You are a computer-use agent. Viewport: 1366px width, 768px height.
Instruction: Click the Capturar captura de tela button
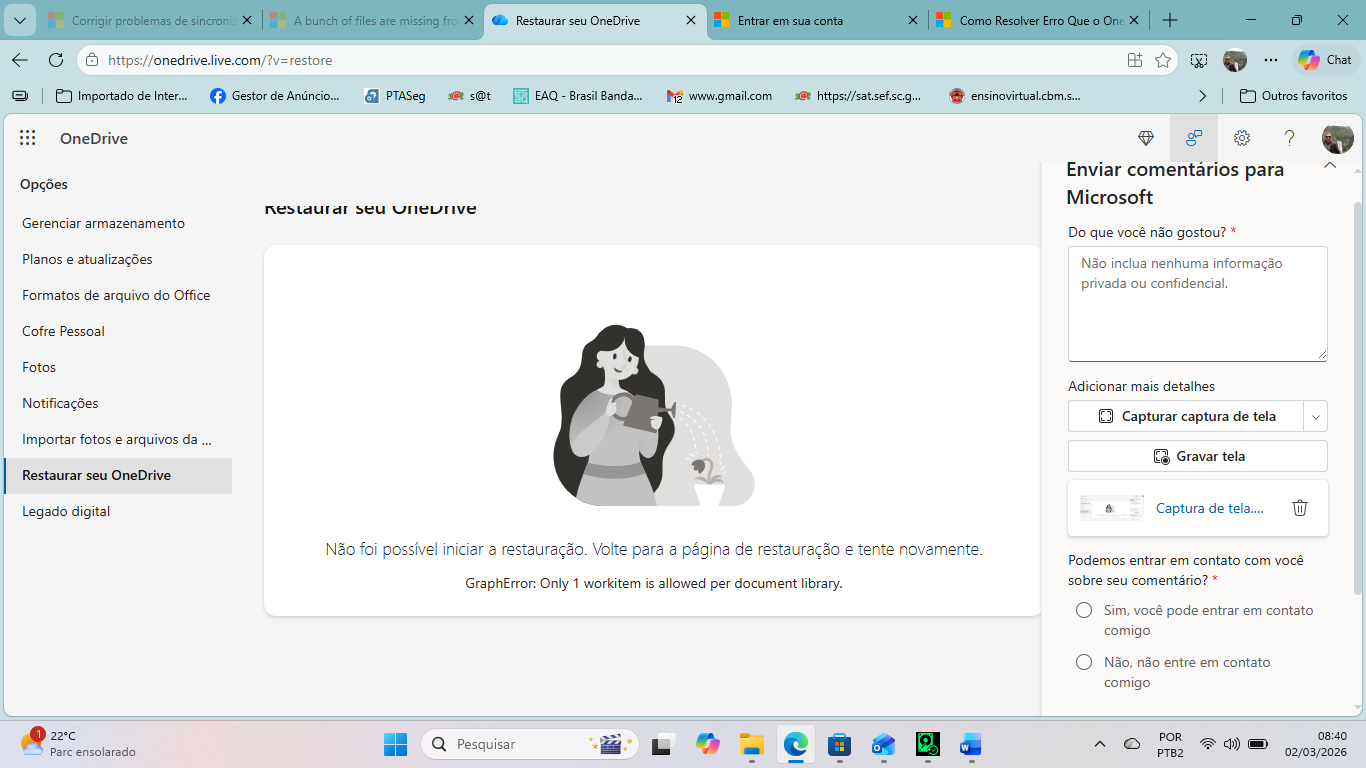pyautogui.click(x=1186, y=416)
